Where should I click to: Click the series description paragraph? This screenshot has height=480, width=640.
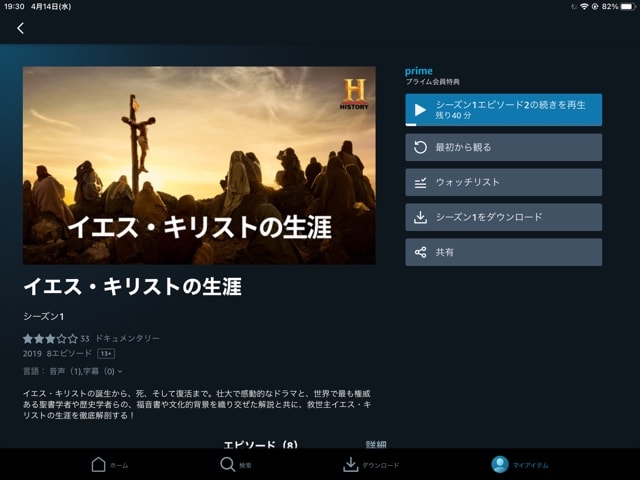coord(197,404)
